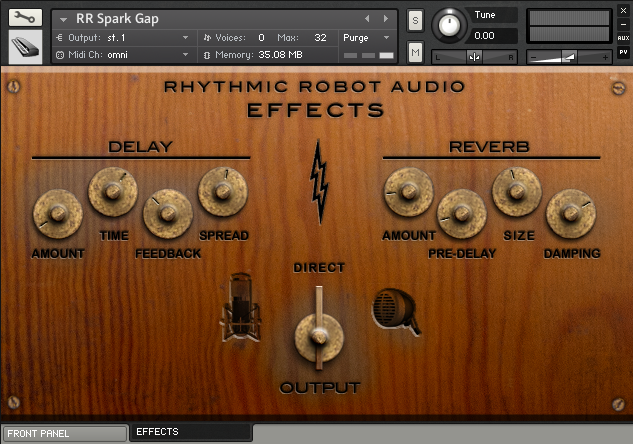Click the Reverb Amount knob

[409, 191]
